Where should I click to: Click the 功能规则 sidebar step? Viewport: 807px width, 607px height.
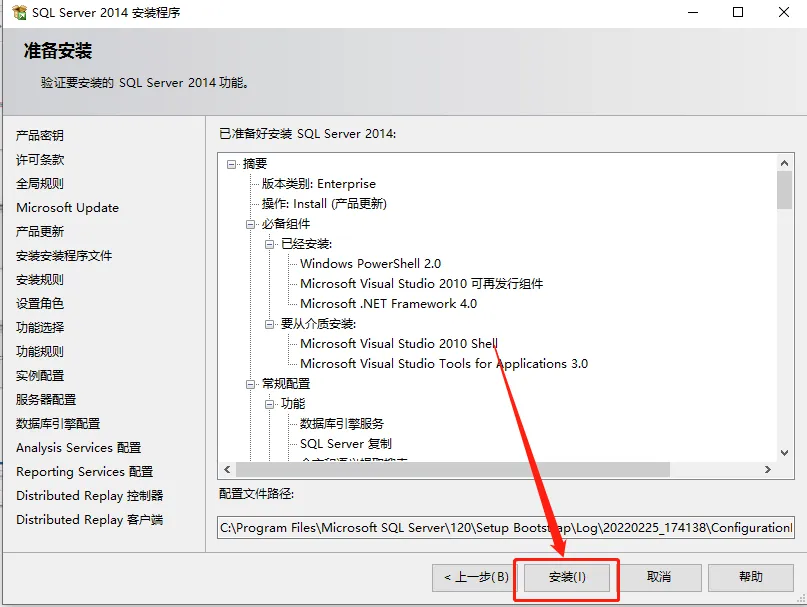click(40, 352)
